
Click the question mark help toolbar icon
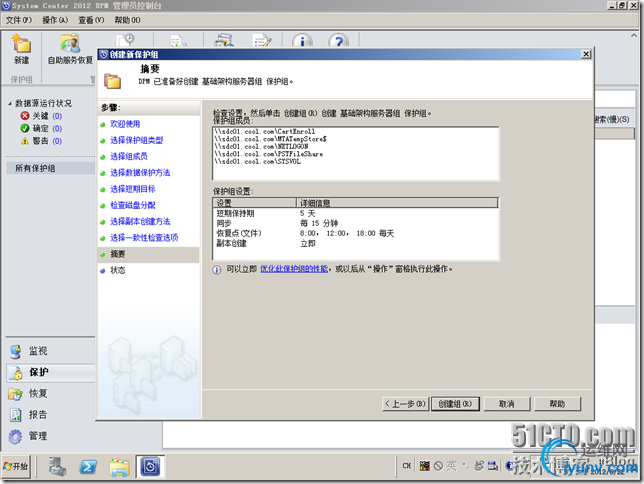click(x=339, y=41)
